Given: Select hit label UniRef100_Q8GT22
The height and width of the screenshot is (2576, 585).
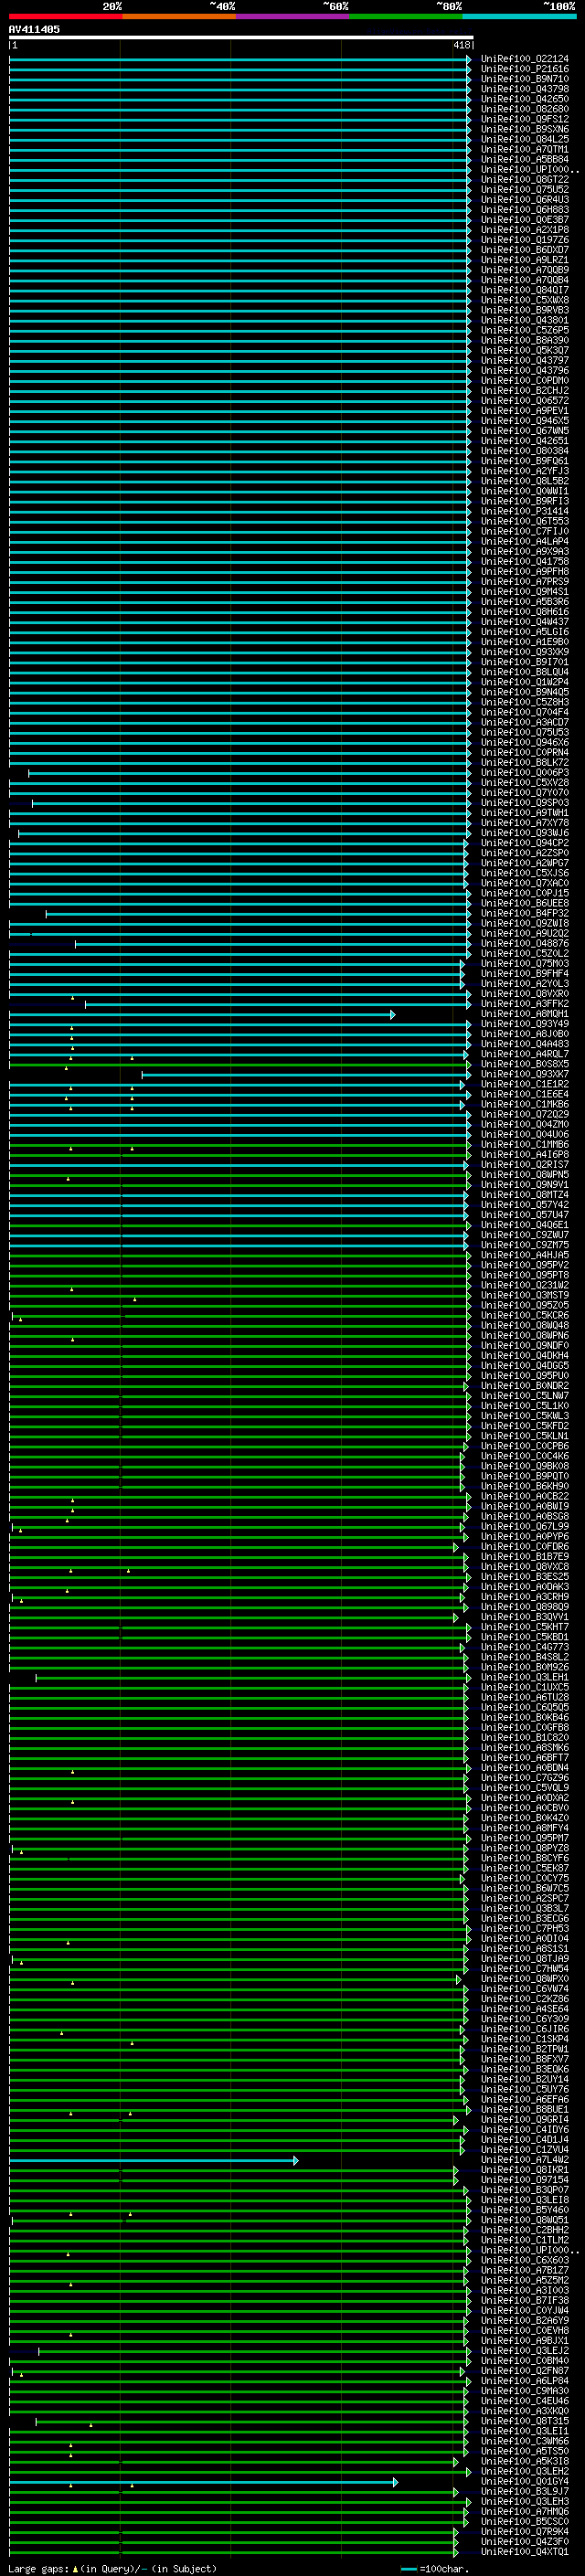Looking at the screenshot, I should tap(525, 179).
